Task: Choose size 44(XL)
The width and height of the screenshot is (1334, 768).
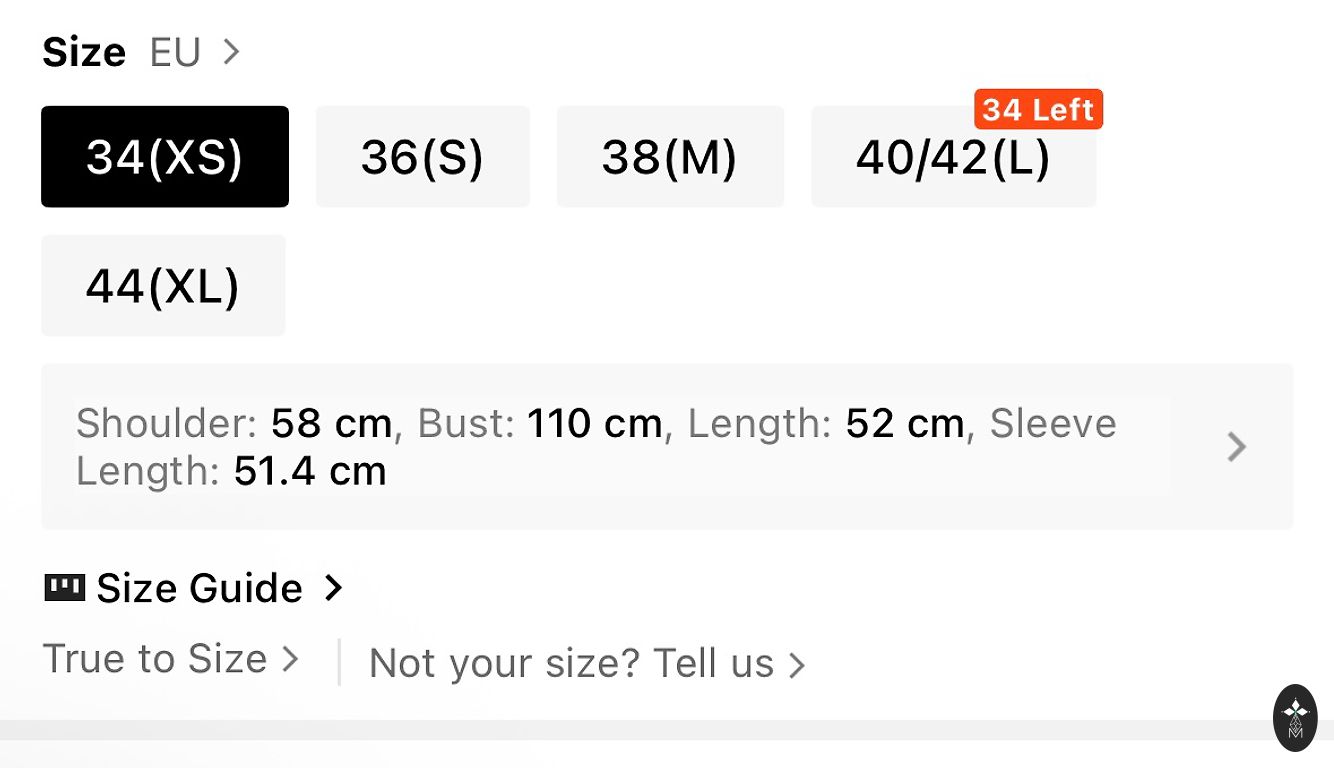Action: 163,286
